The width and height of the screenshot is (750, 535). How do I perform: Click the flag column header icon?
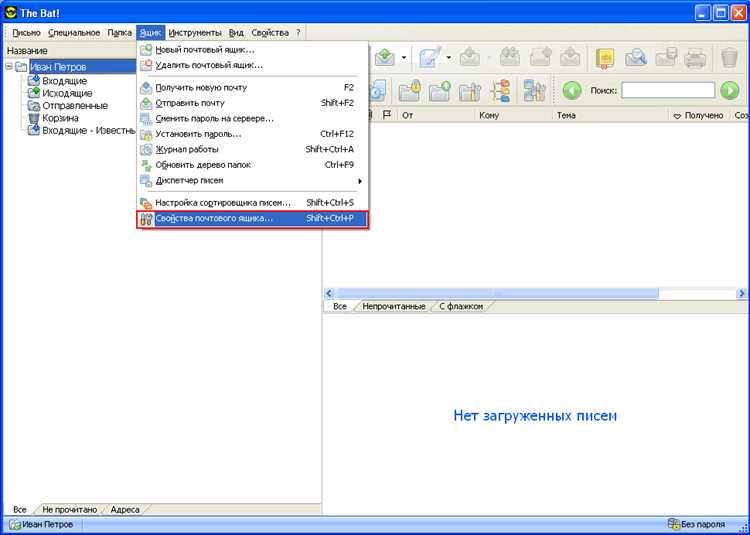[387, 115]
